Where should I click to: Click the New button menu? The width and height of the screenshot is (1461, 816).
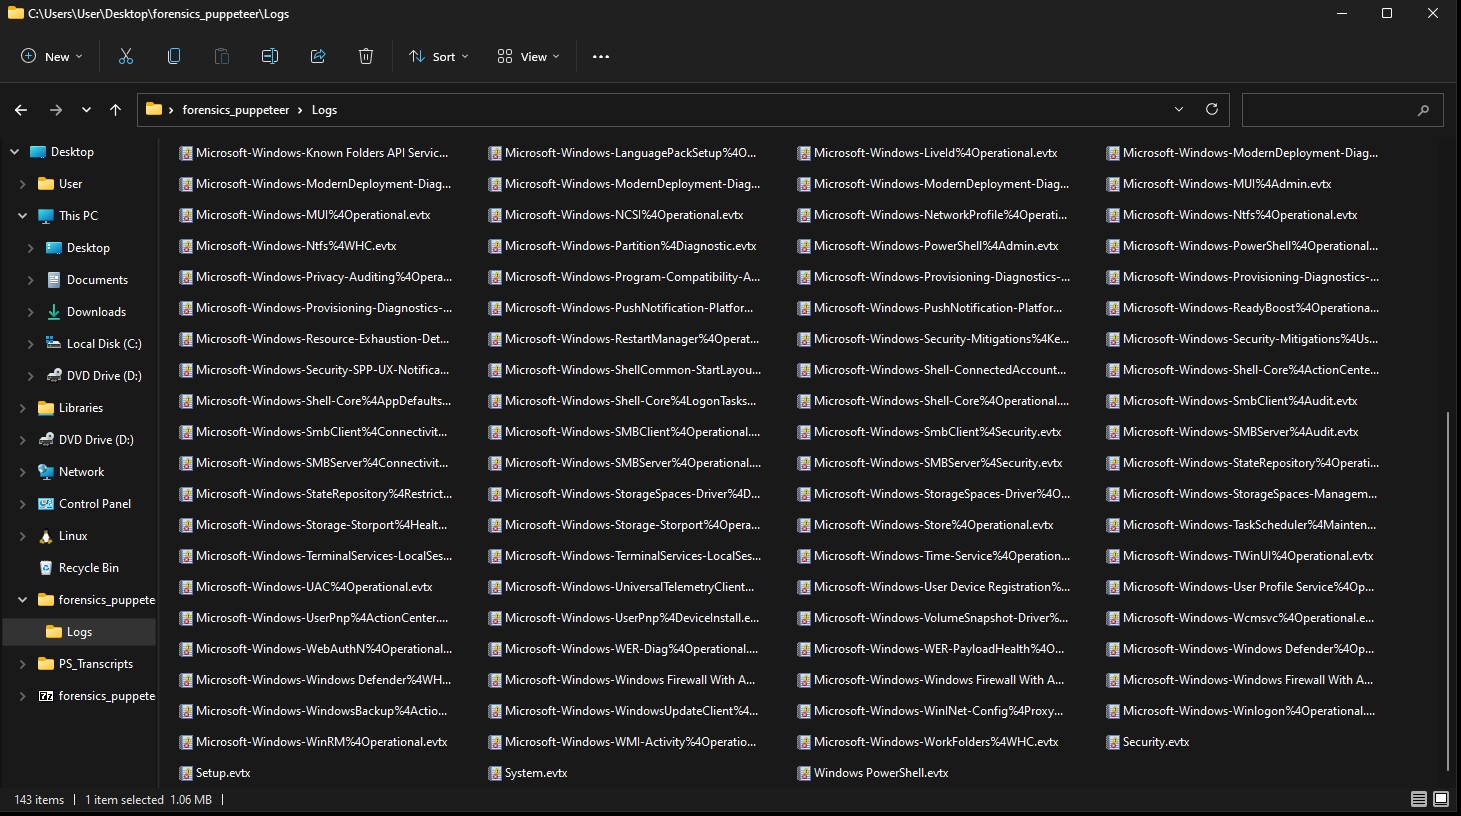pyautogui.click(x=52, y=57)
